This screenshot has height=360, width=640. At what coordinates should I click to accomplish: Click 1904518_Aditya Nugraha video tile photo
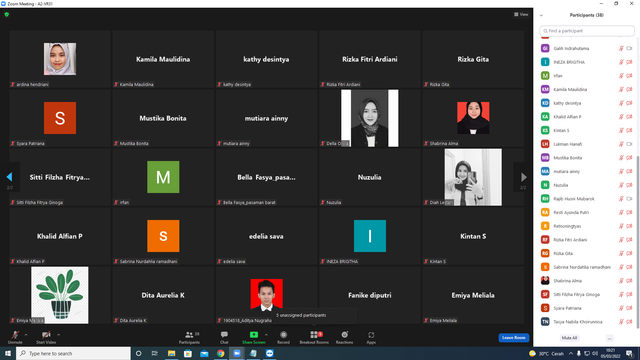click(267, 295)
